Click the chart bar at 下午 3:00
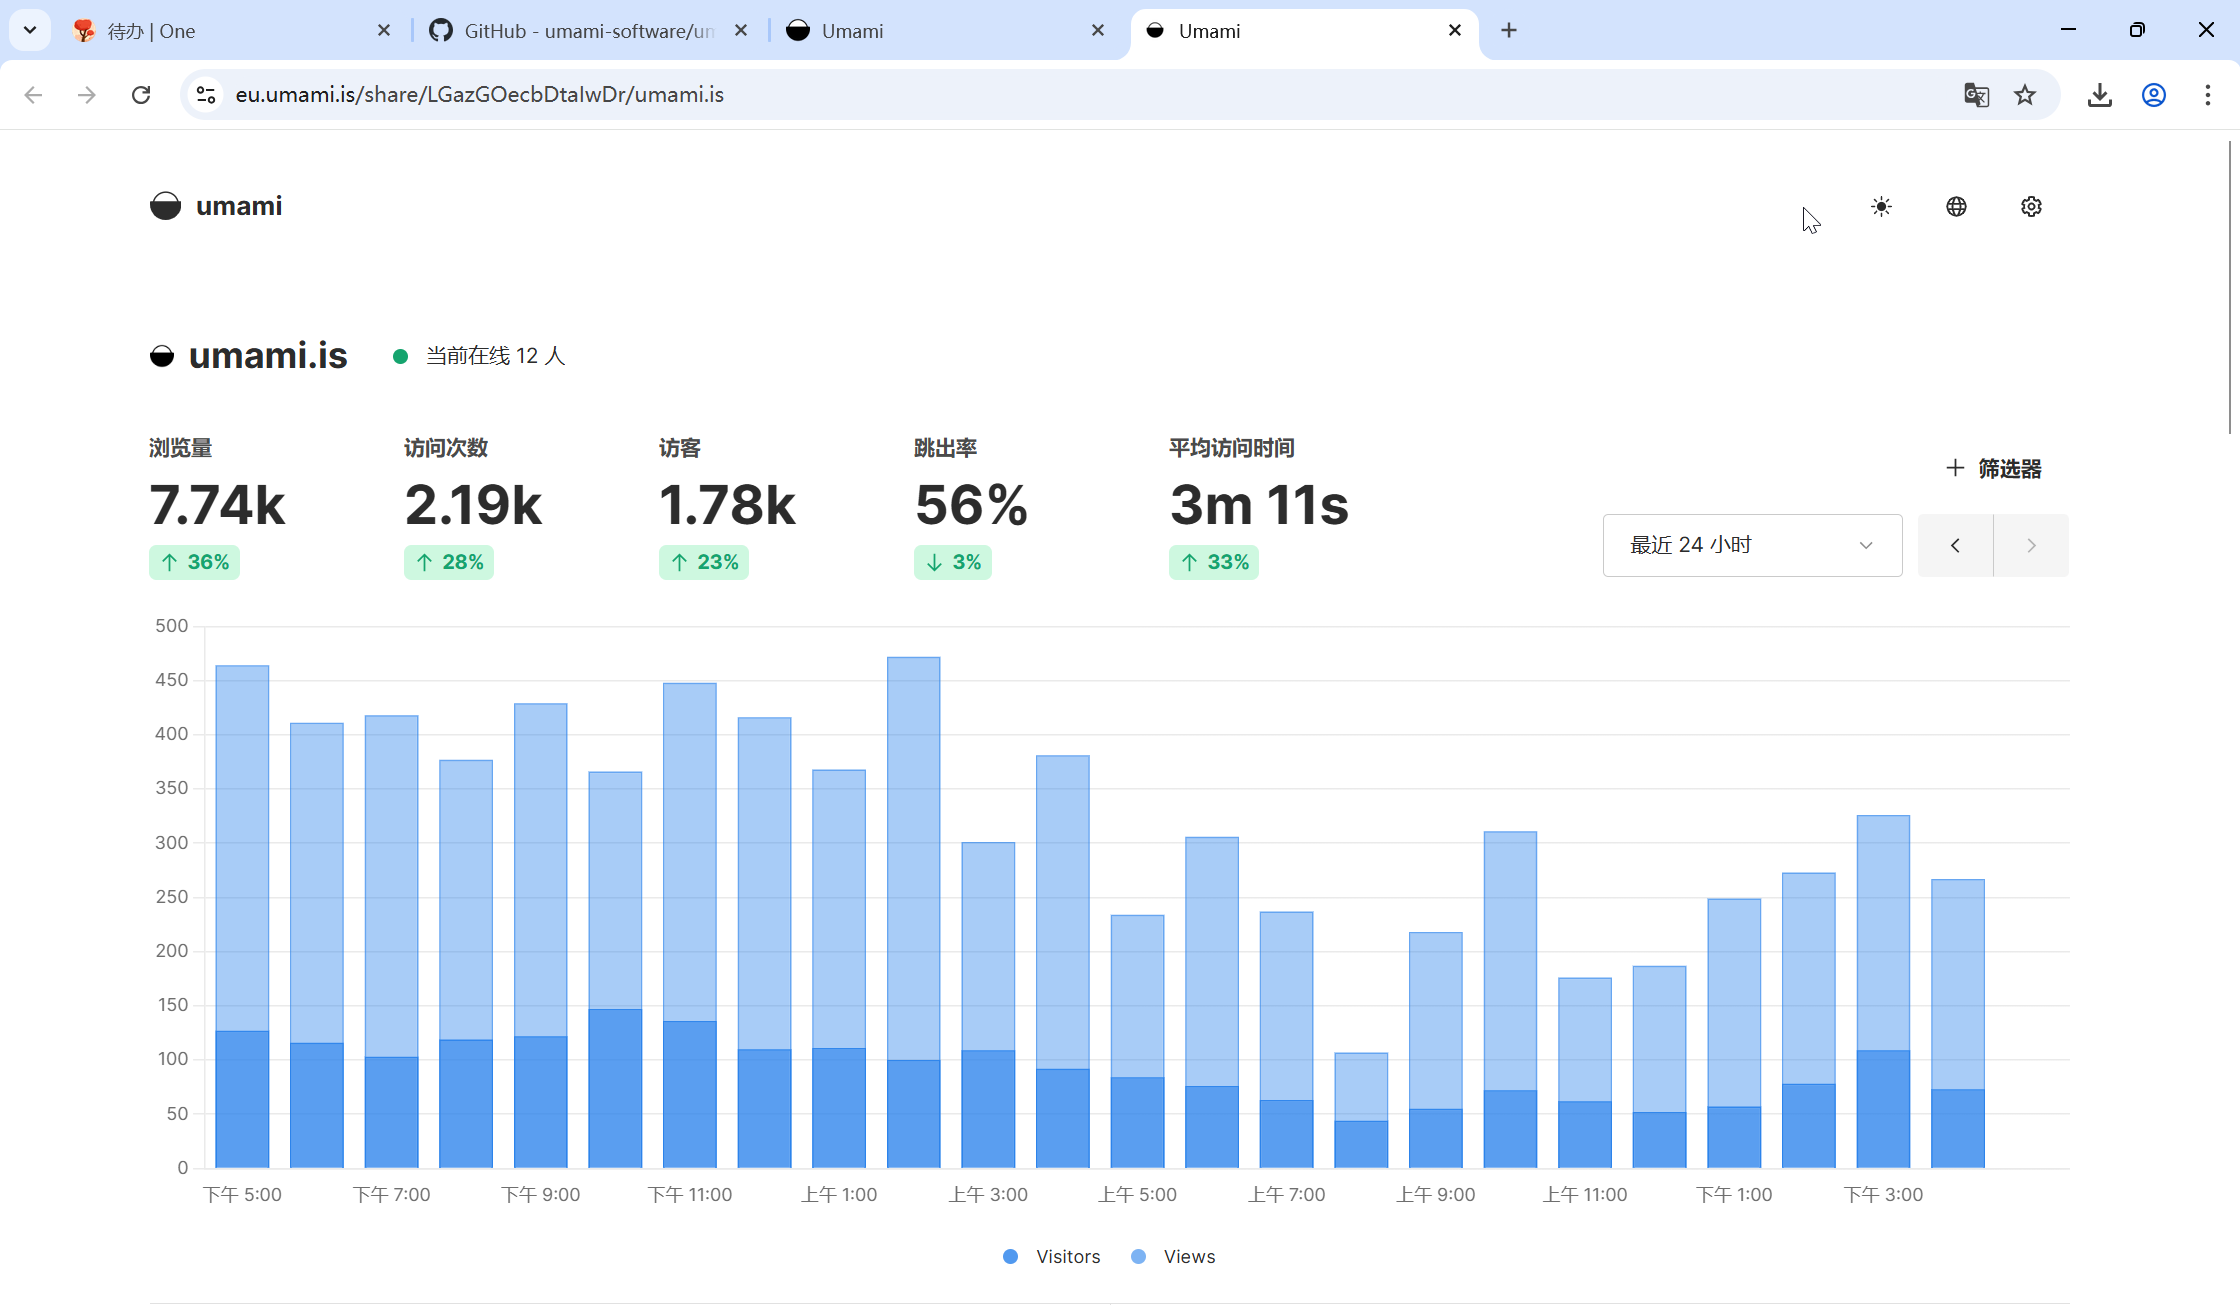2240x1305 pixels. pos(1883,991)
